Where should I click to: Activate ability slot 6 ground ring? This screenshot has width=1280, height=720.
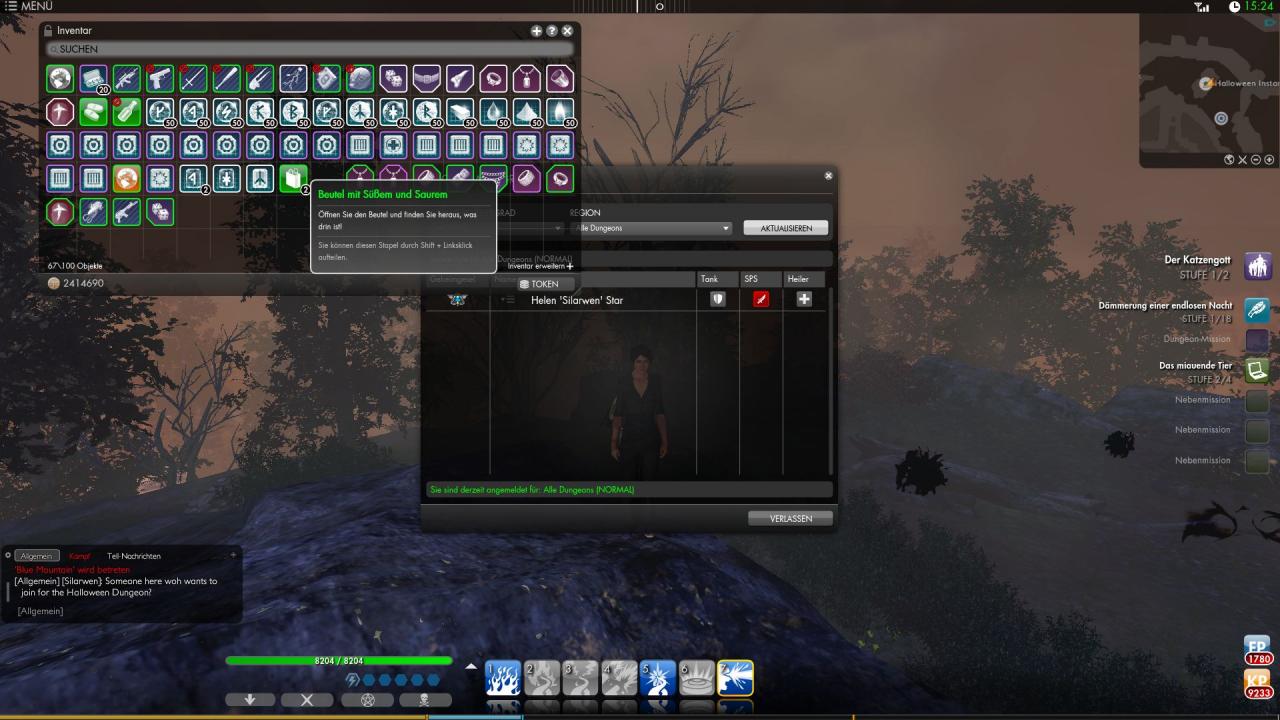(x=696, y=678)
